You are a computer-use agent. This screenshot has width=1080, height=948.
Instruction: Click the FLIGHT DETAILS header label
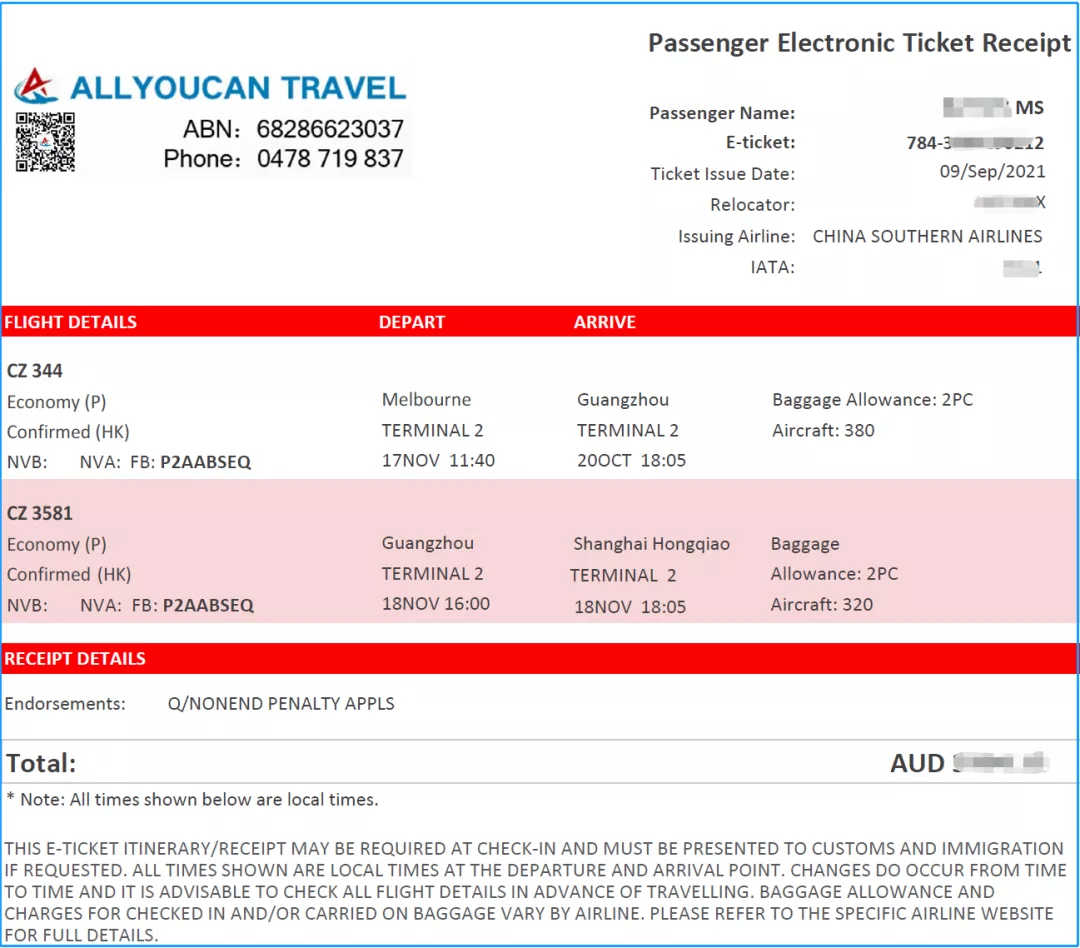71,322
